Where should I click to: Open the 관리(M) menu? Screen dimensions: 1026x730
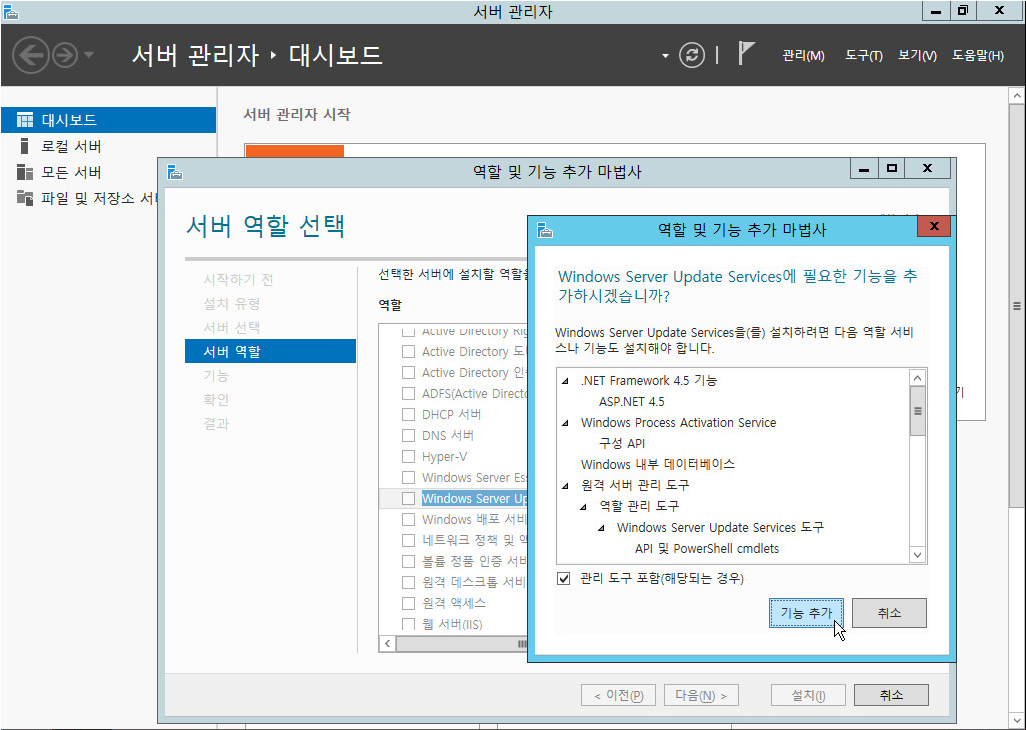(803, 56)
